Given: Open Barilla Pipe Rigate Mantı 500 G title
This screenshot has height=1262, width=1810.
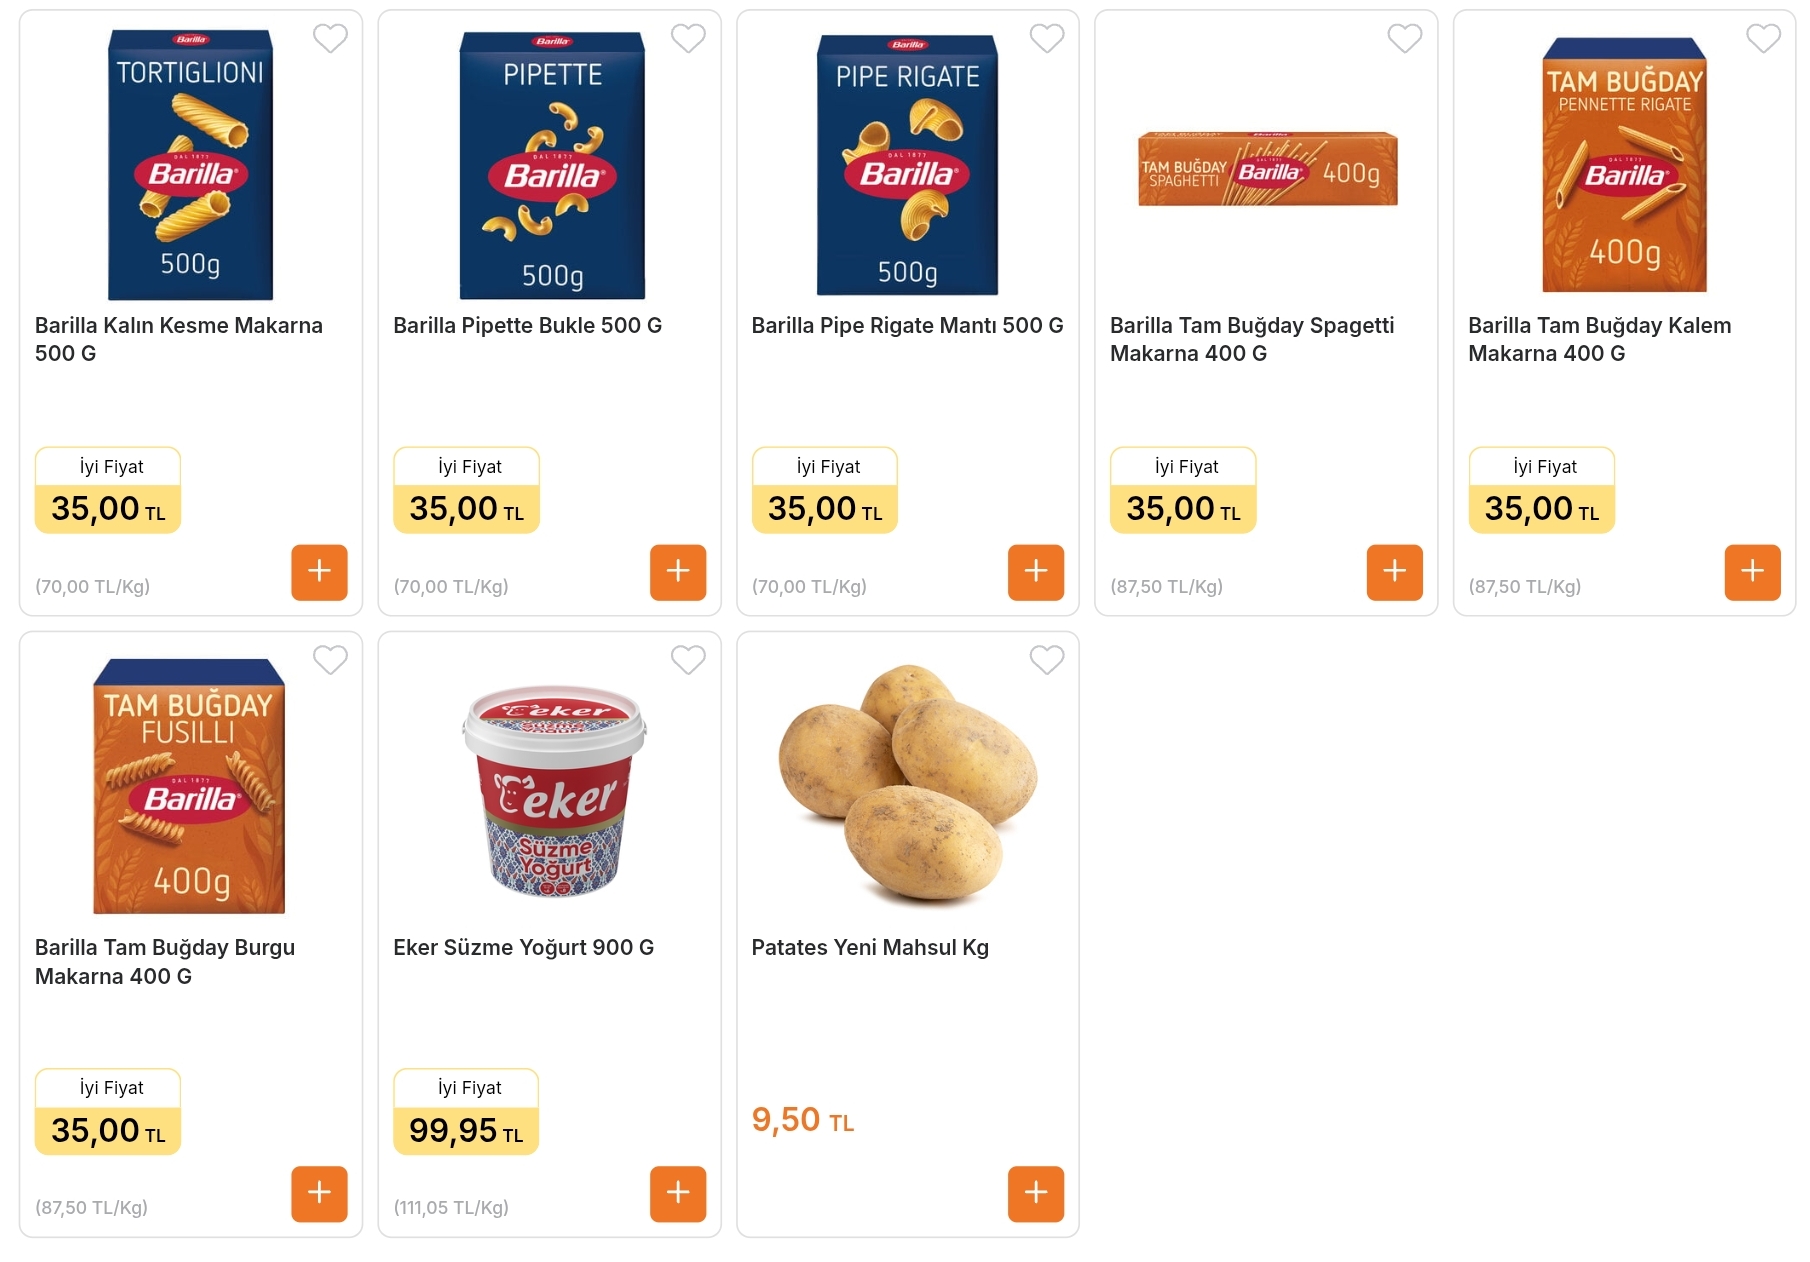Looking at the screenshot, I should pos(907,326).
